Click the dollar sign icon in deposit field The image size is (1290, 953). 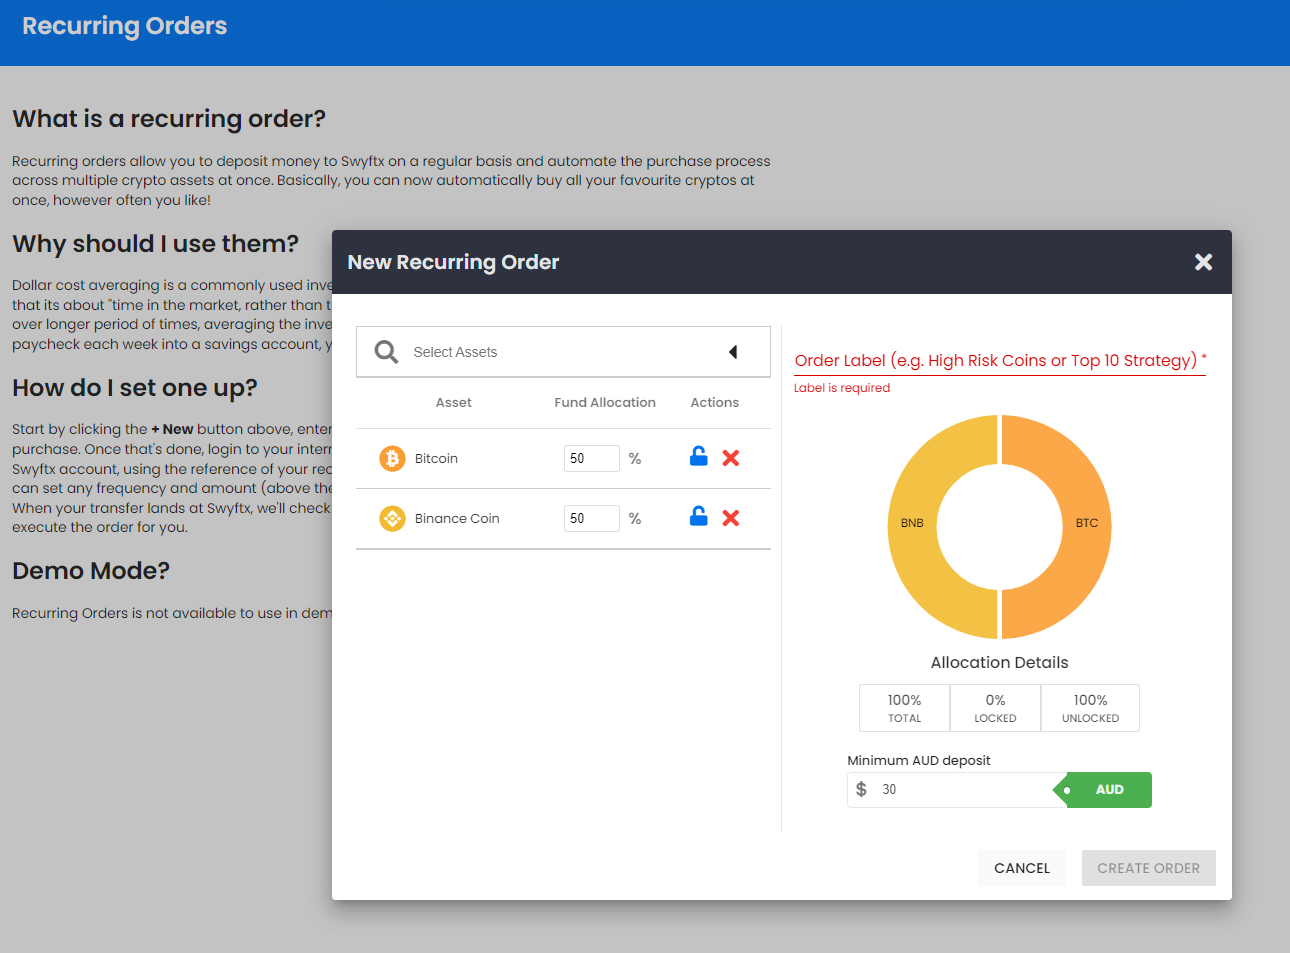[x=861, y=790]
